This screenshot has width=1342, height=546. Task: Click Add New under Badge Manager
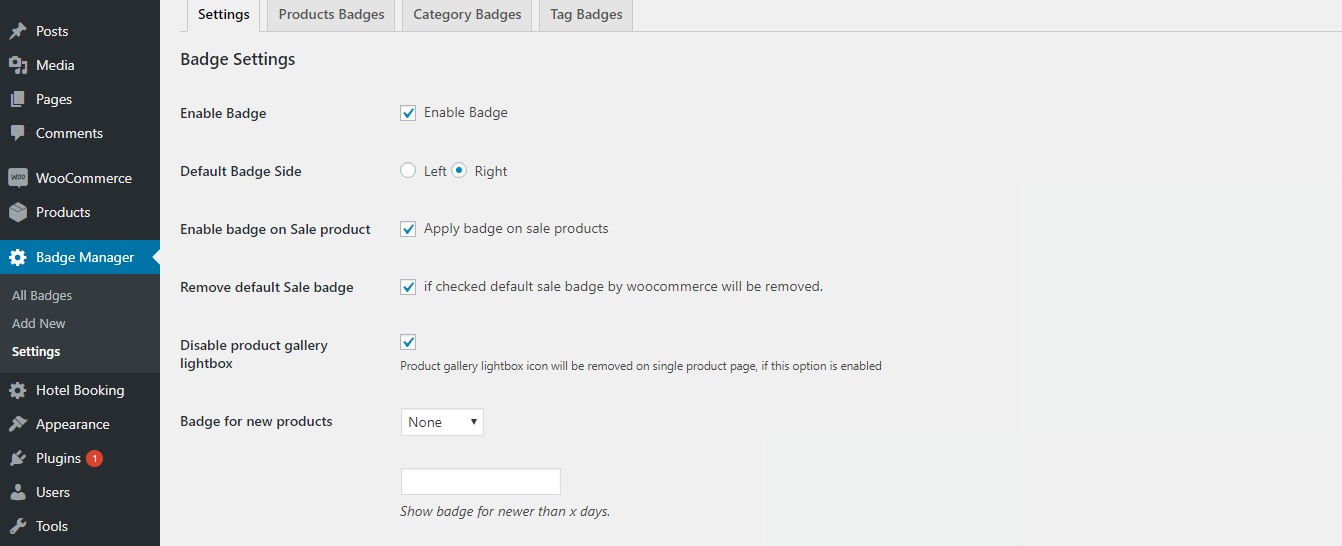click(x=39, y=323)
